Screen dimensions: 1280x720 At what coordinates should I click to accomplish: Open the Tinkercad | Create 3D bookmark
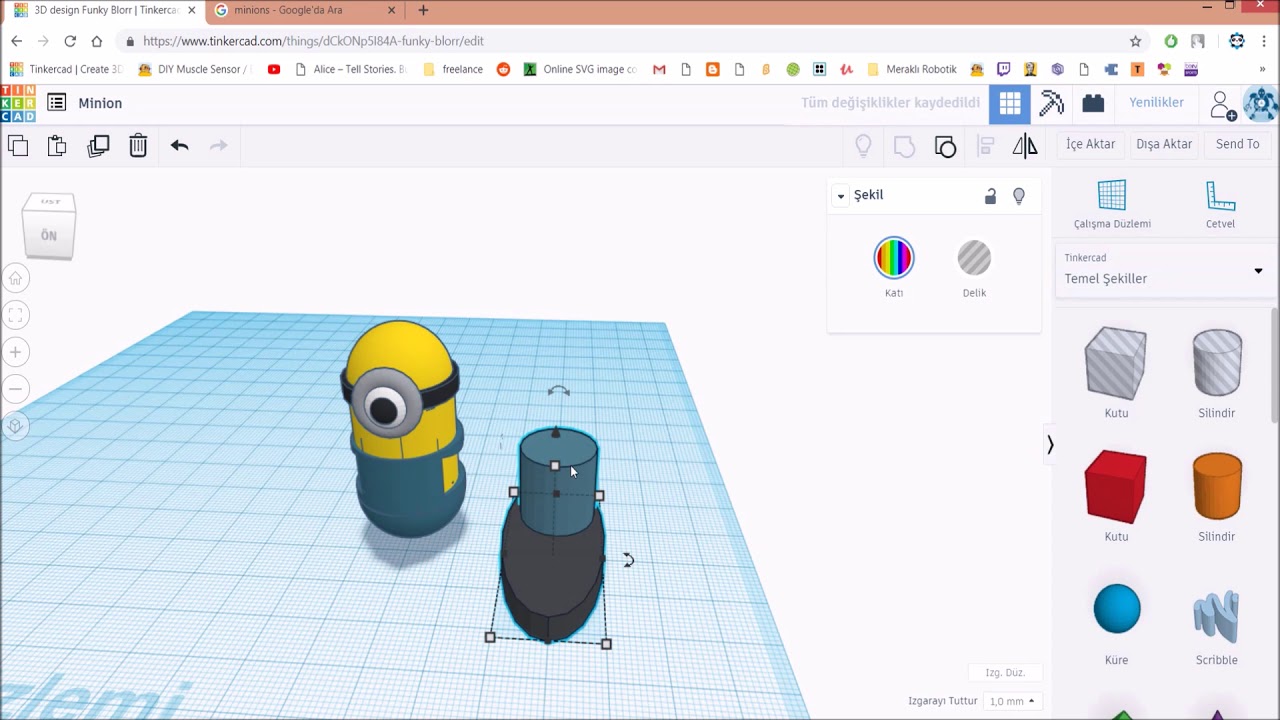[x=66, y=69]
